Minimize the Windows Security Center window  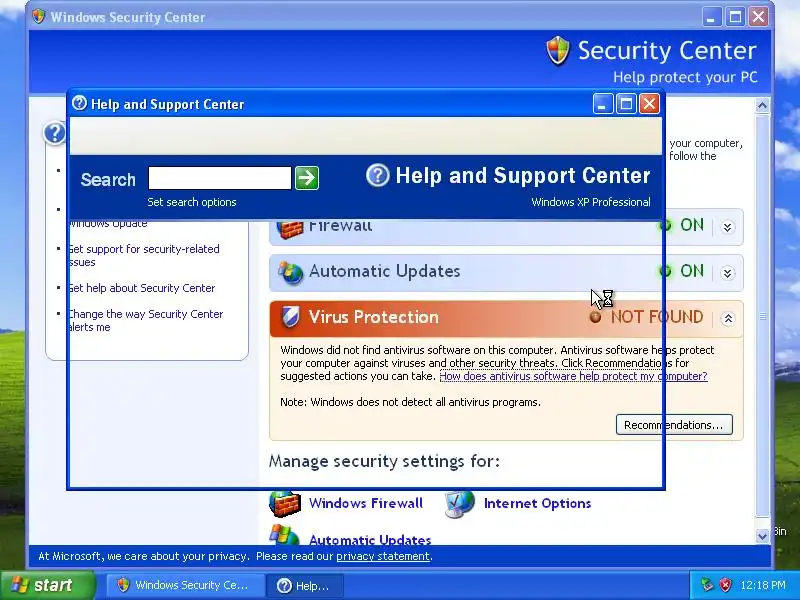(712, 17)
